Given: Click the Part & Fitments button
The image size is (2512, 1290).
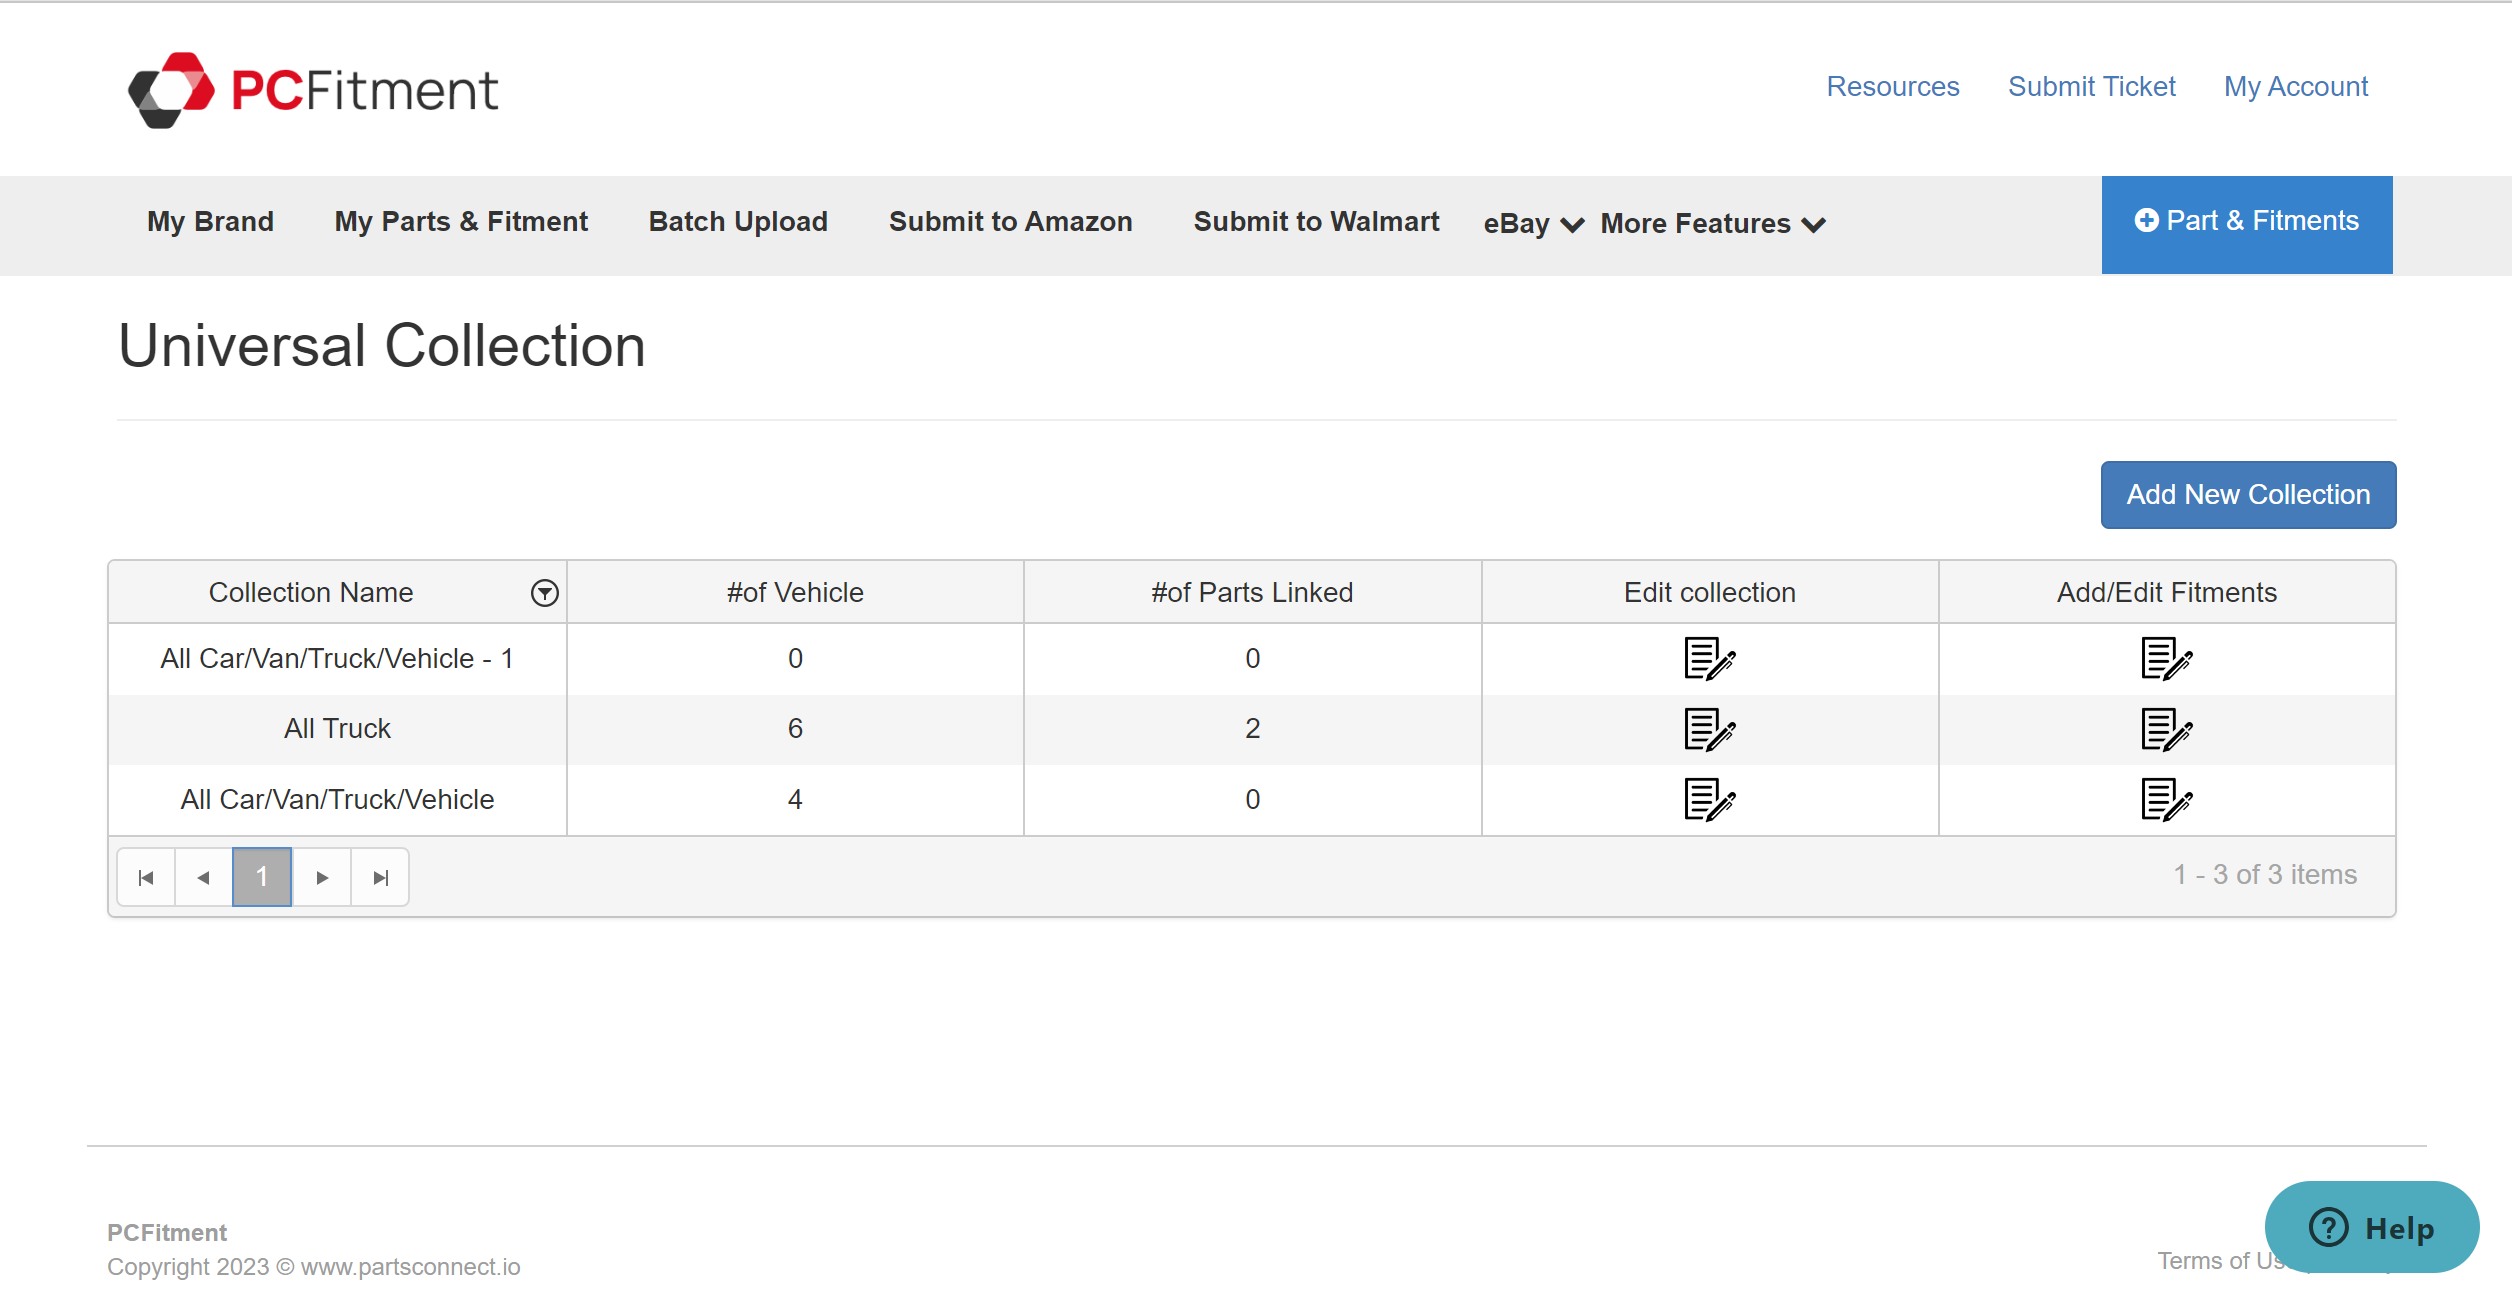Looking at the screenshot, I should [2246, 222].
